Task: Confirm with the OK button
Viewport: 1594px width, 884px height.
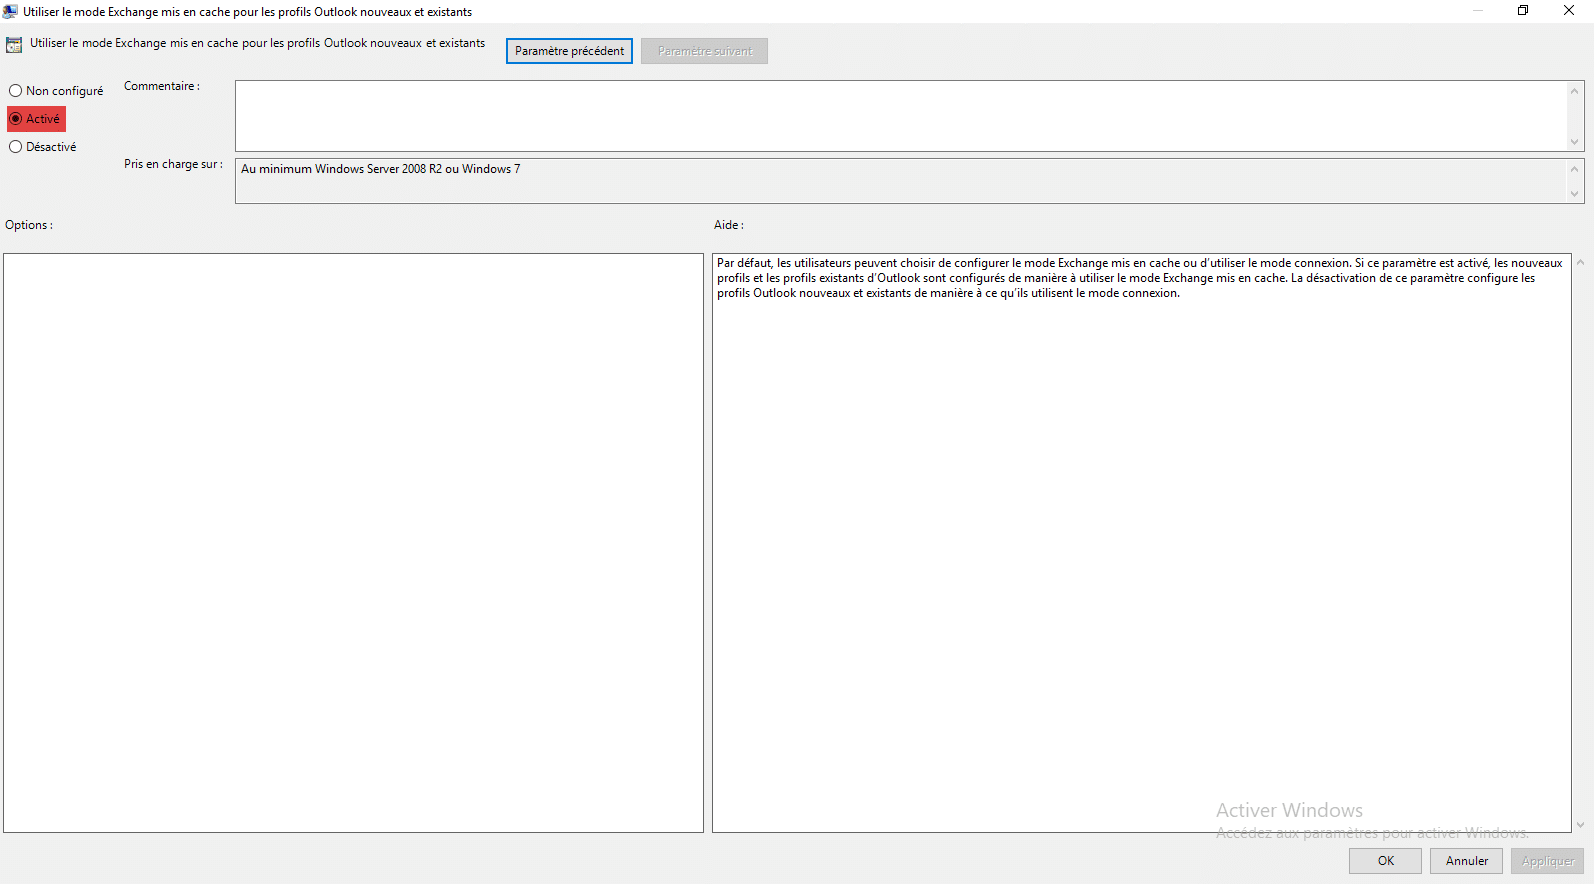Action: click(x=1385, y=861)
